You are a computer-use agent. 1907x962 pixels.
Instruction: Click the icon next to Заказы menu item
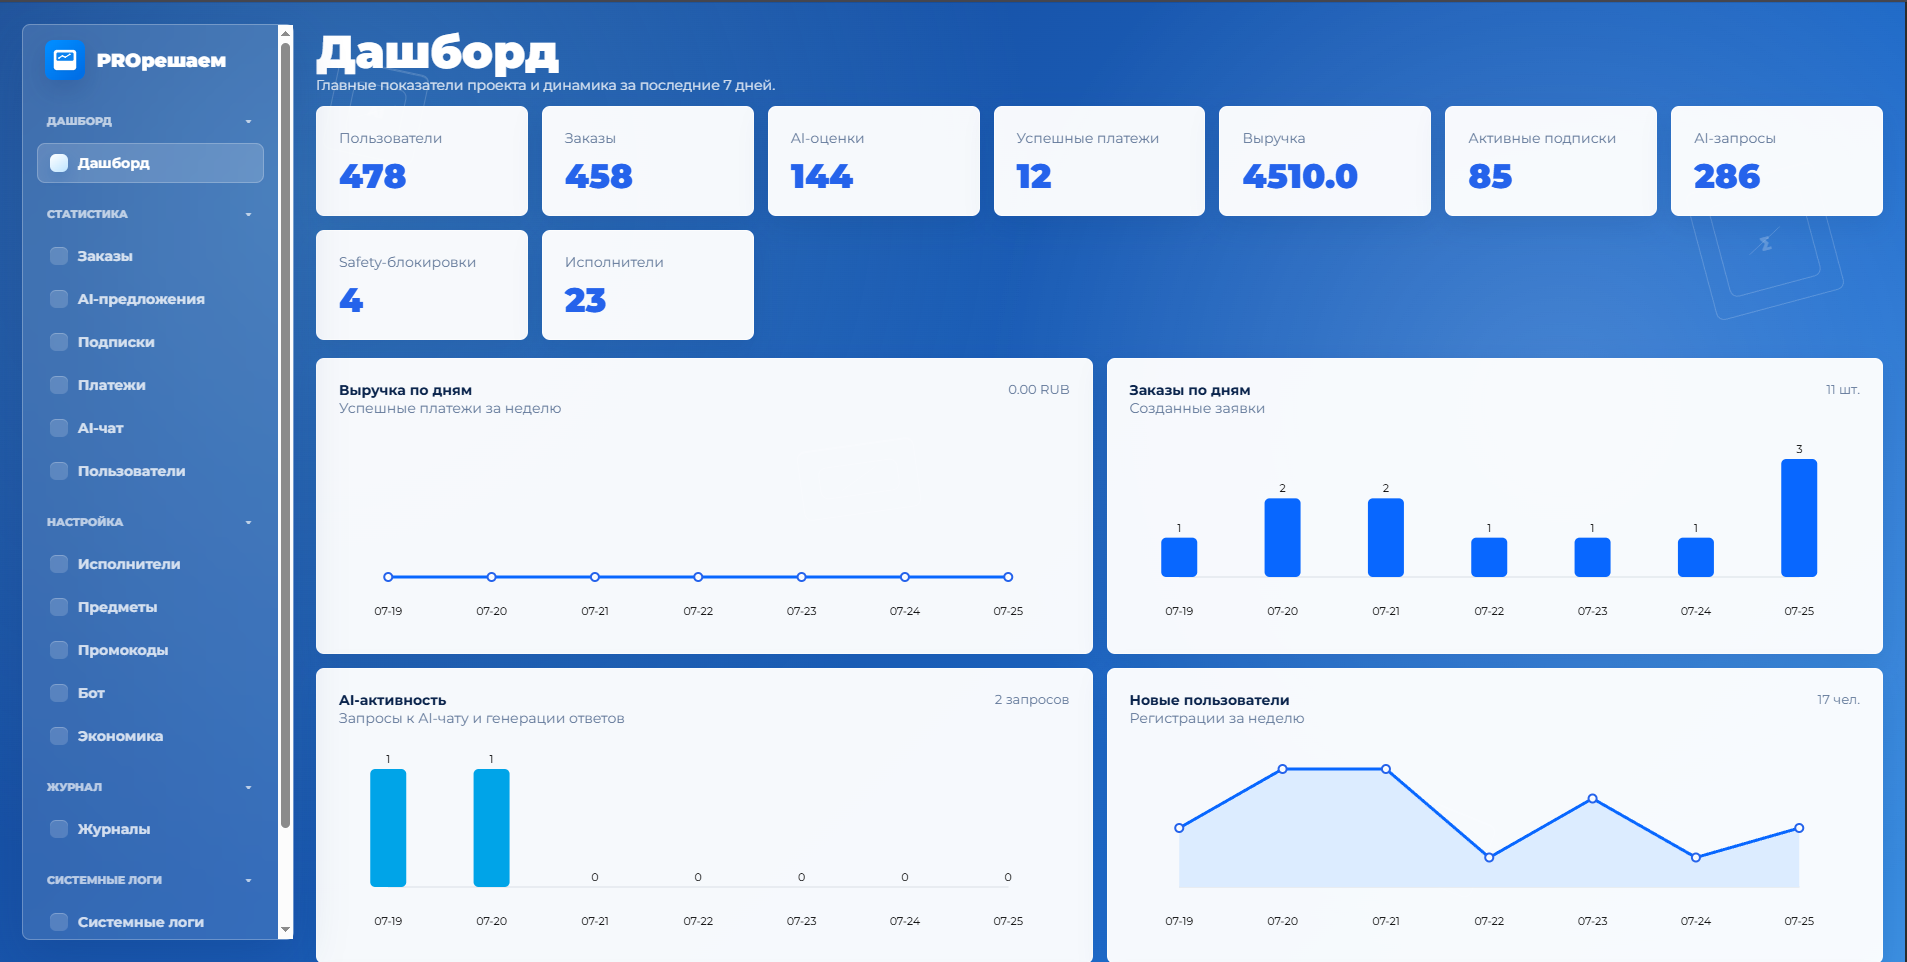pos(59,256)
